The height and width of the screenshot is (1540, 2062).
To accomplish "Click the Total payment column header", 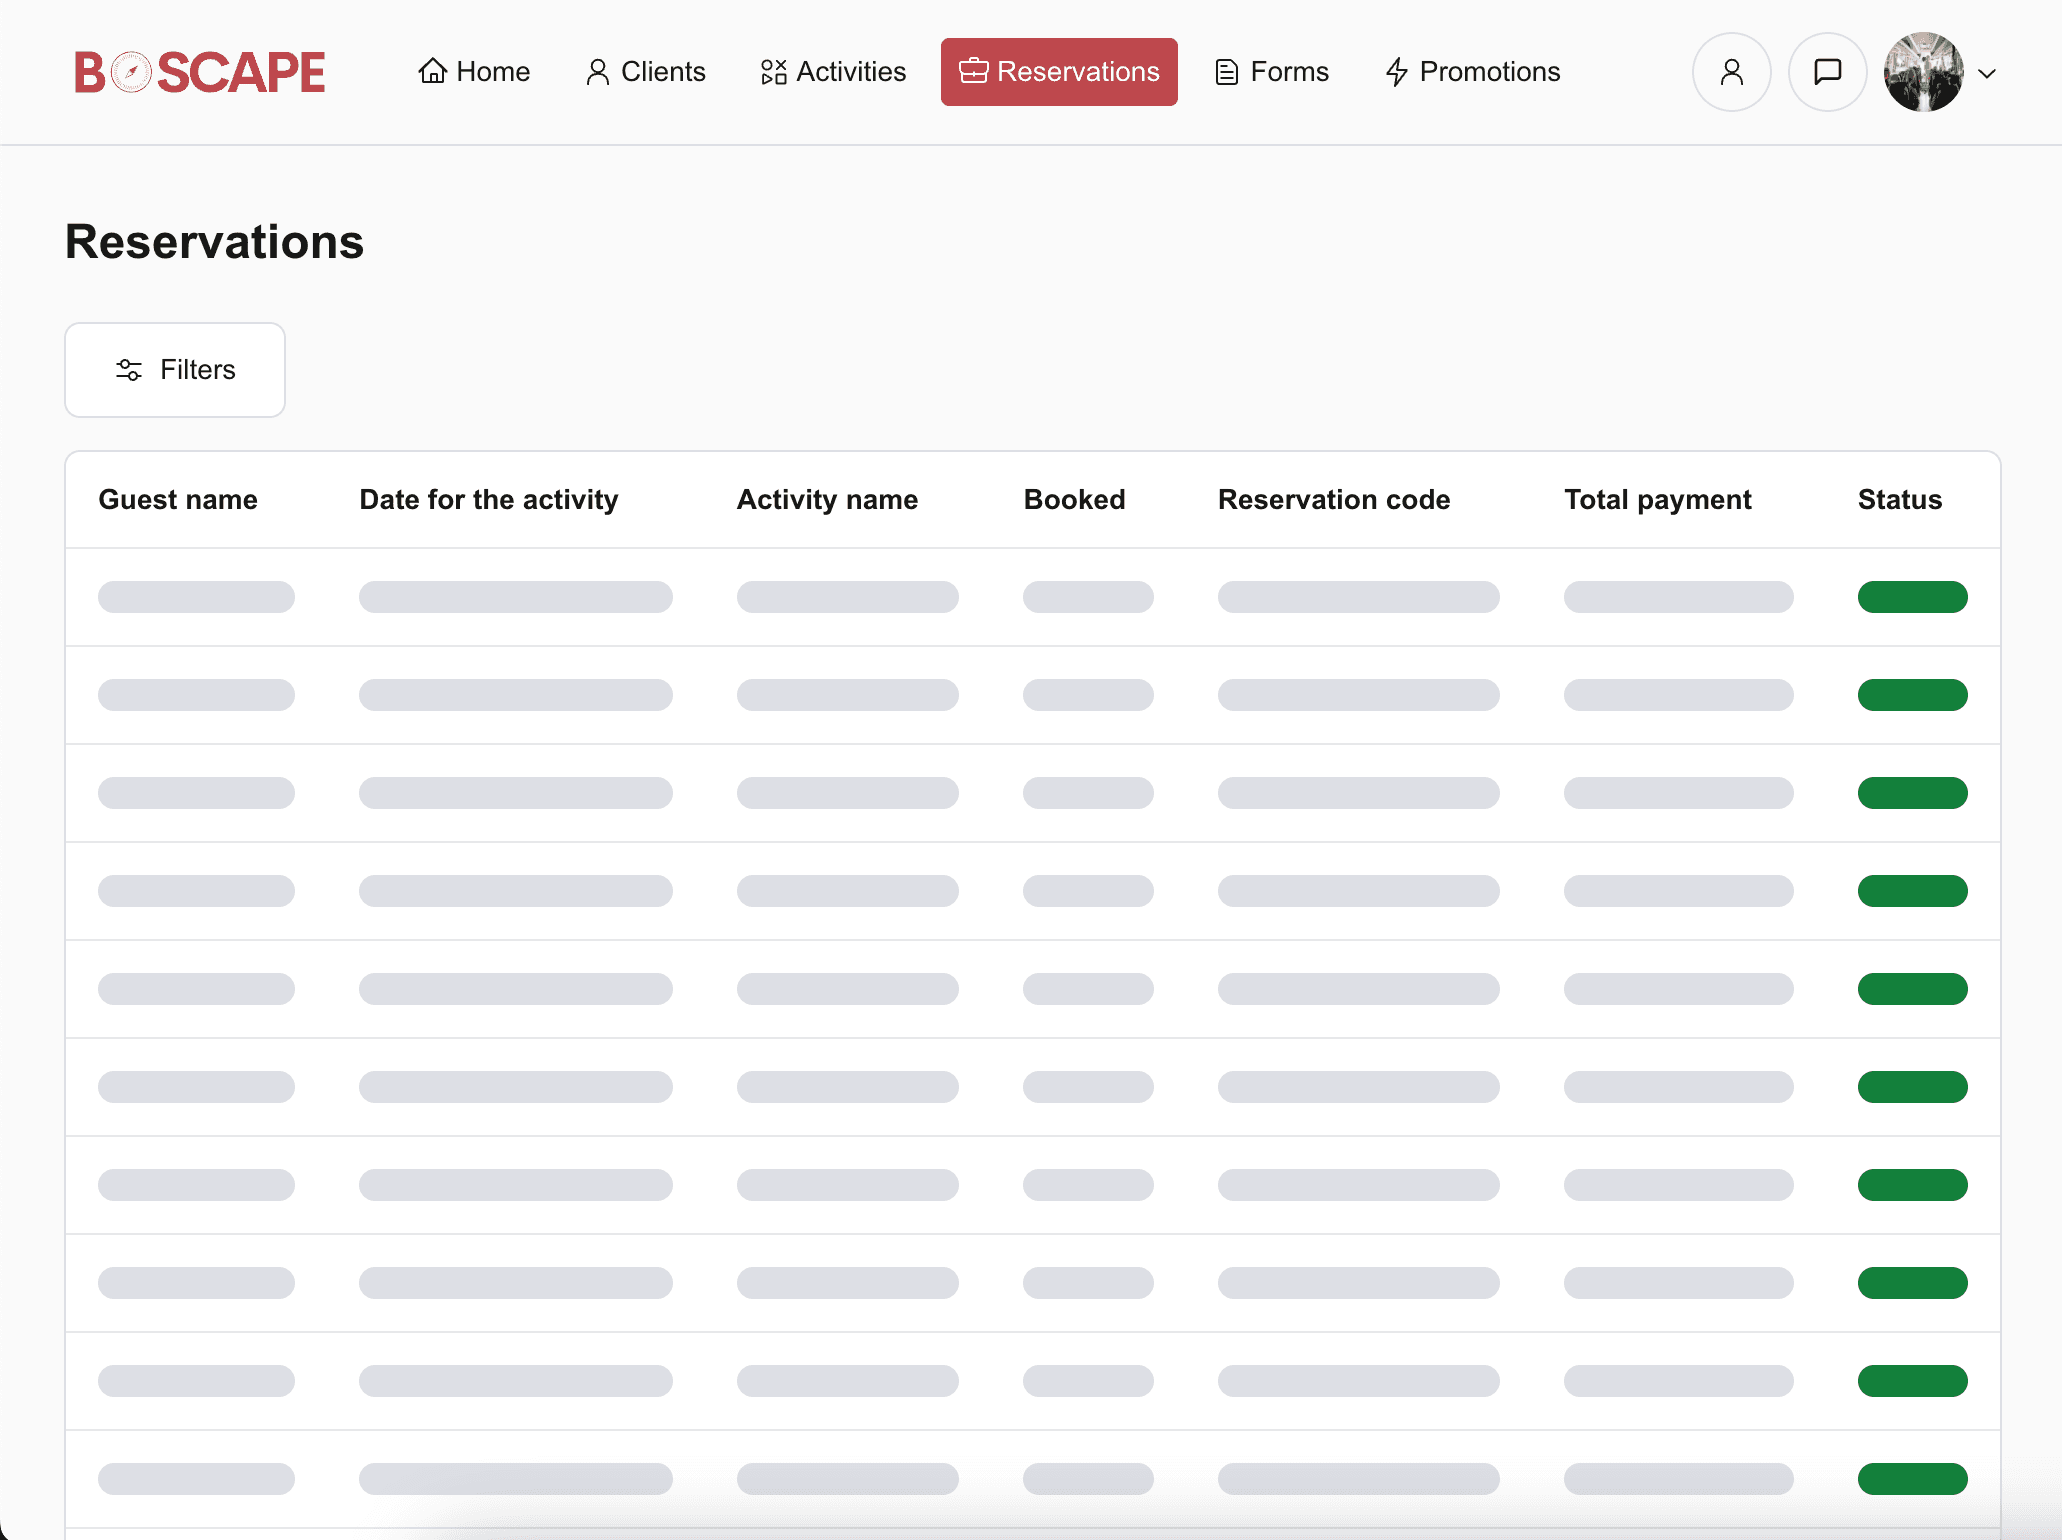I will click(1657, 499).
